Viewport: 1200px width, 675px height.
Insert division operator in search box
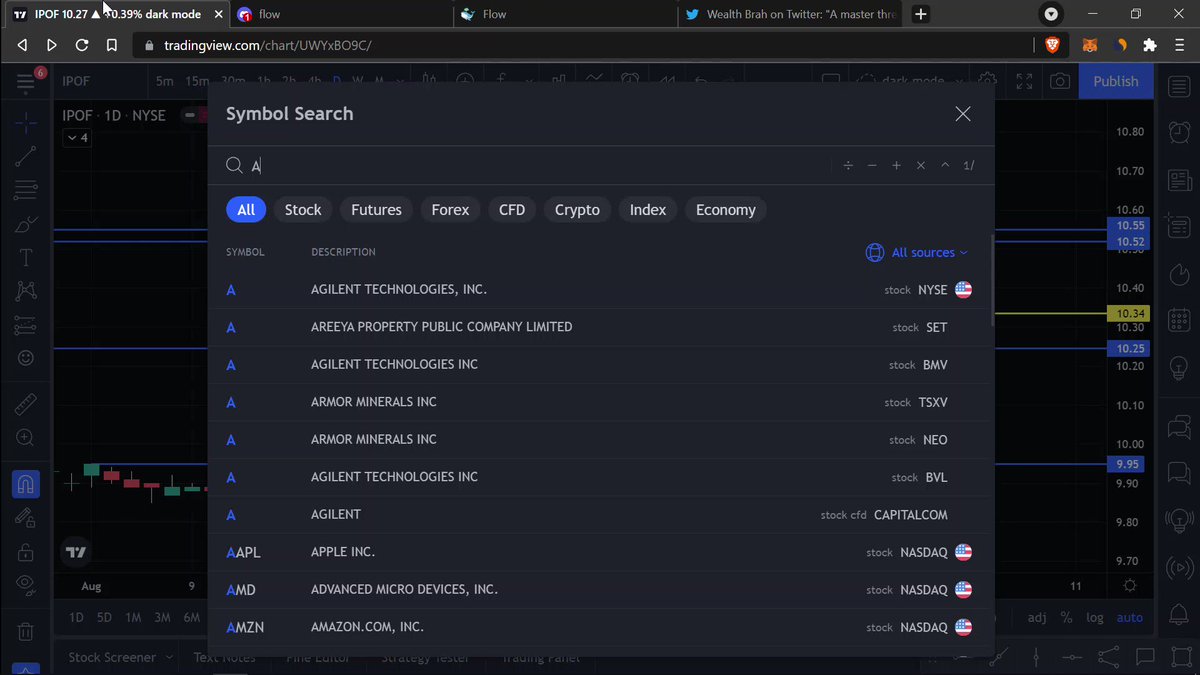848,166
